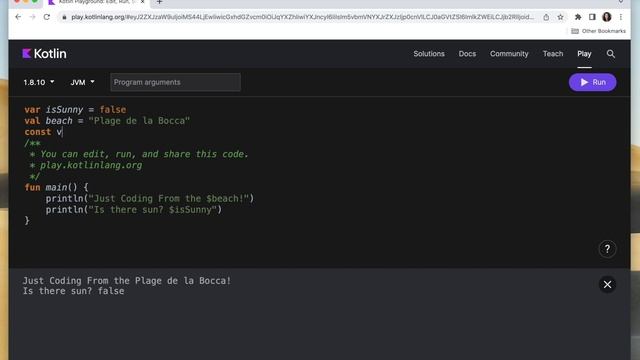Image resolution: width=640 pixels, height=360 pixels.
Task: Open browser extensions puzzle icon
Action: [x=578, y=17]
